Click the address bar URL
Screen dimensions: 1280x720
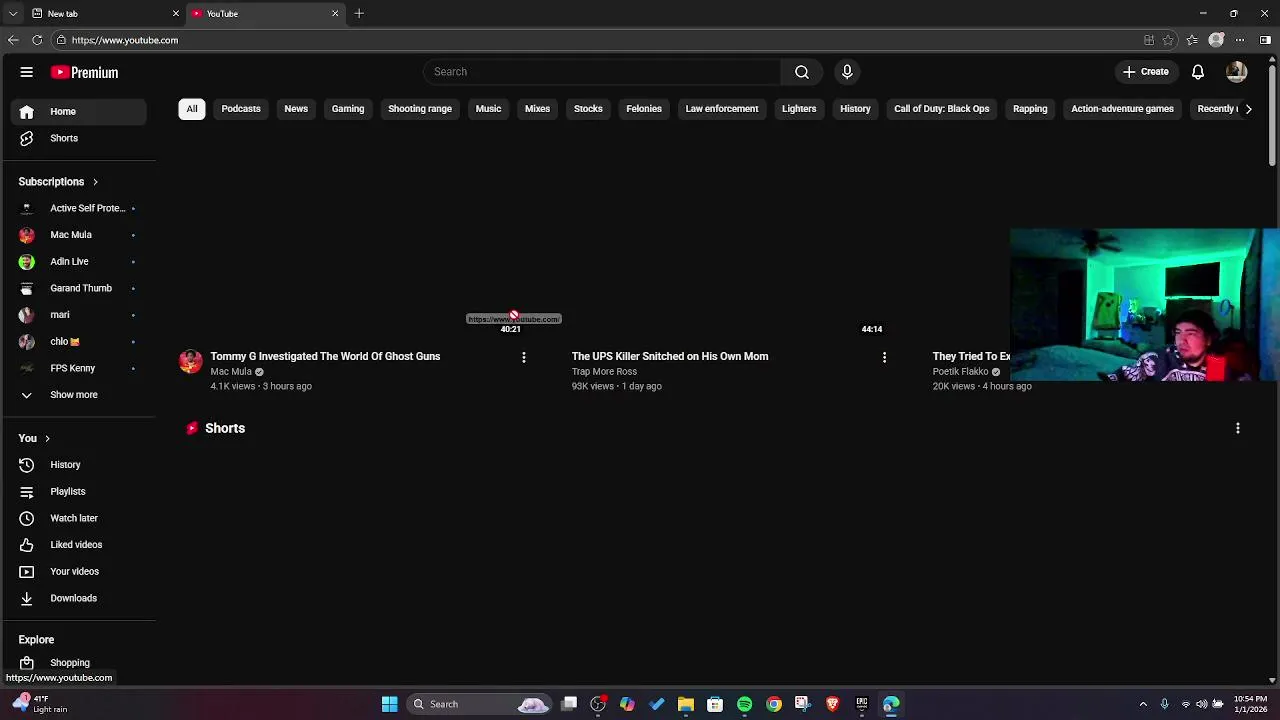(x=125, y=40)
